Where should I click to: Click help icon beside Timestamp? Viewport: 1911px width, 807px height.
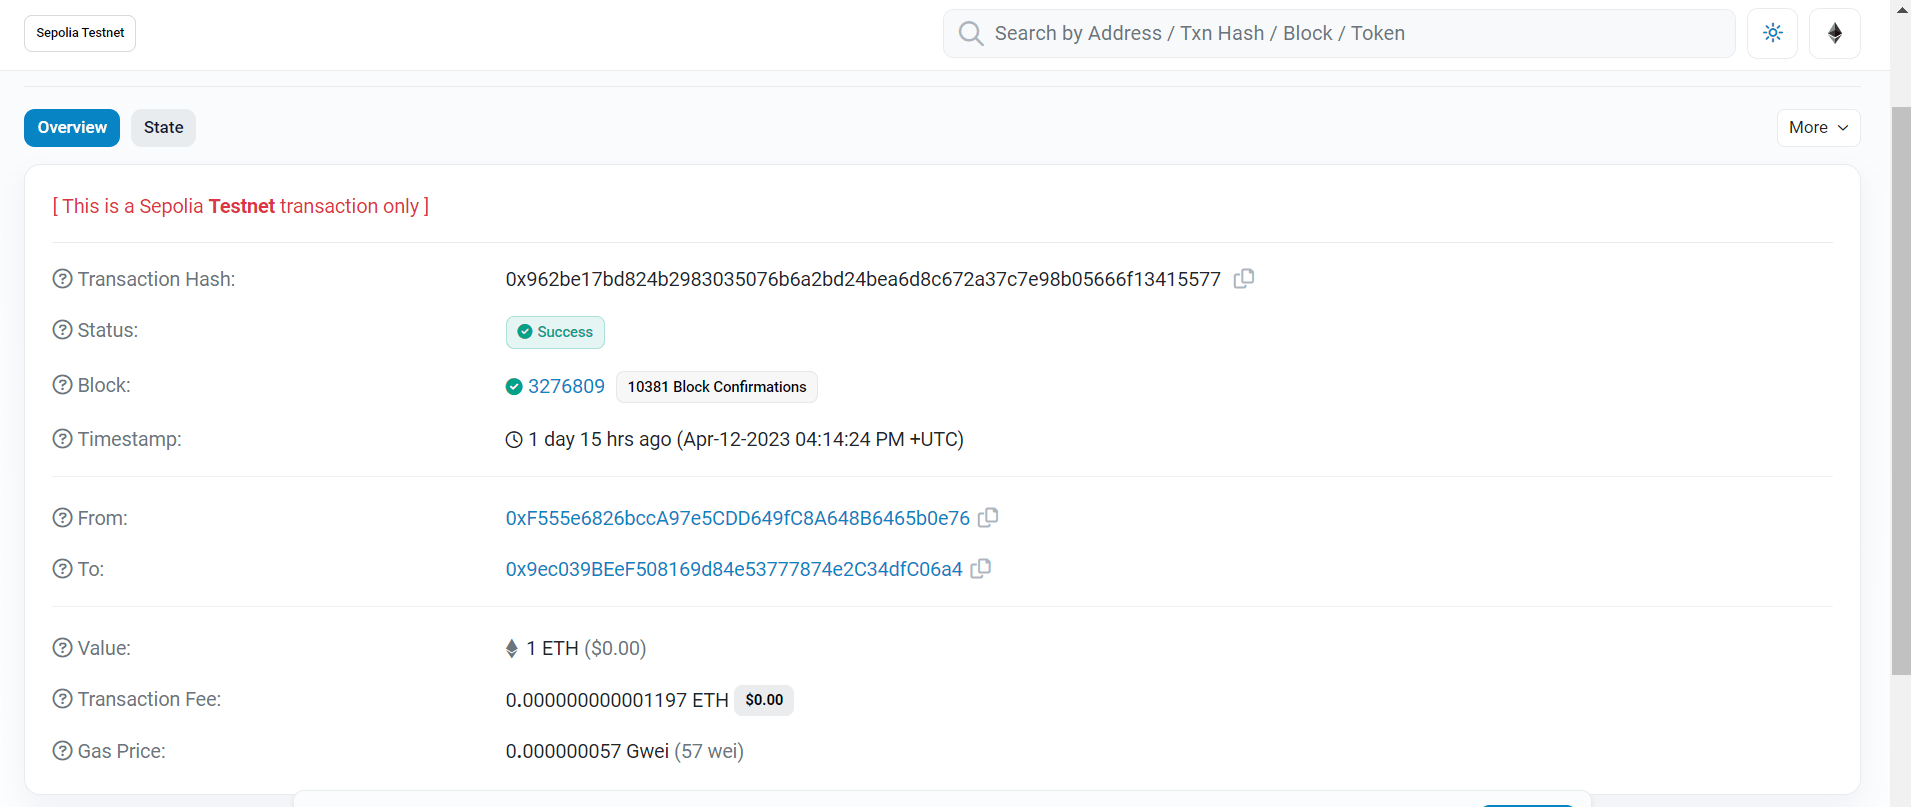[62, 439]
